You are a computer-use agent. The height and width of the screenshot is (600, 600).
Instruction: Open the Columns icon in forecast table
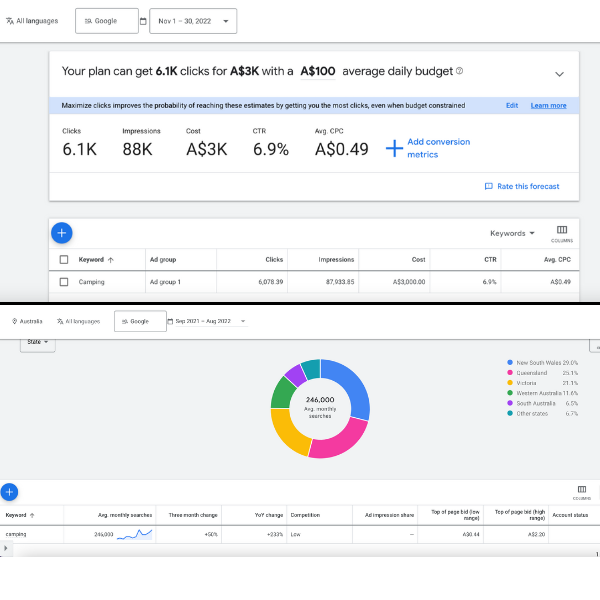click(561, 232)
